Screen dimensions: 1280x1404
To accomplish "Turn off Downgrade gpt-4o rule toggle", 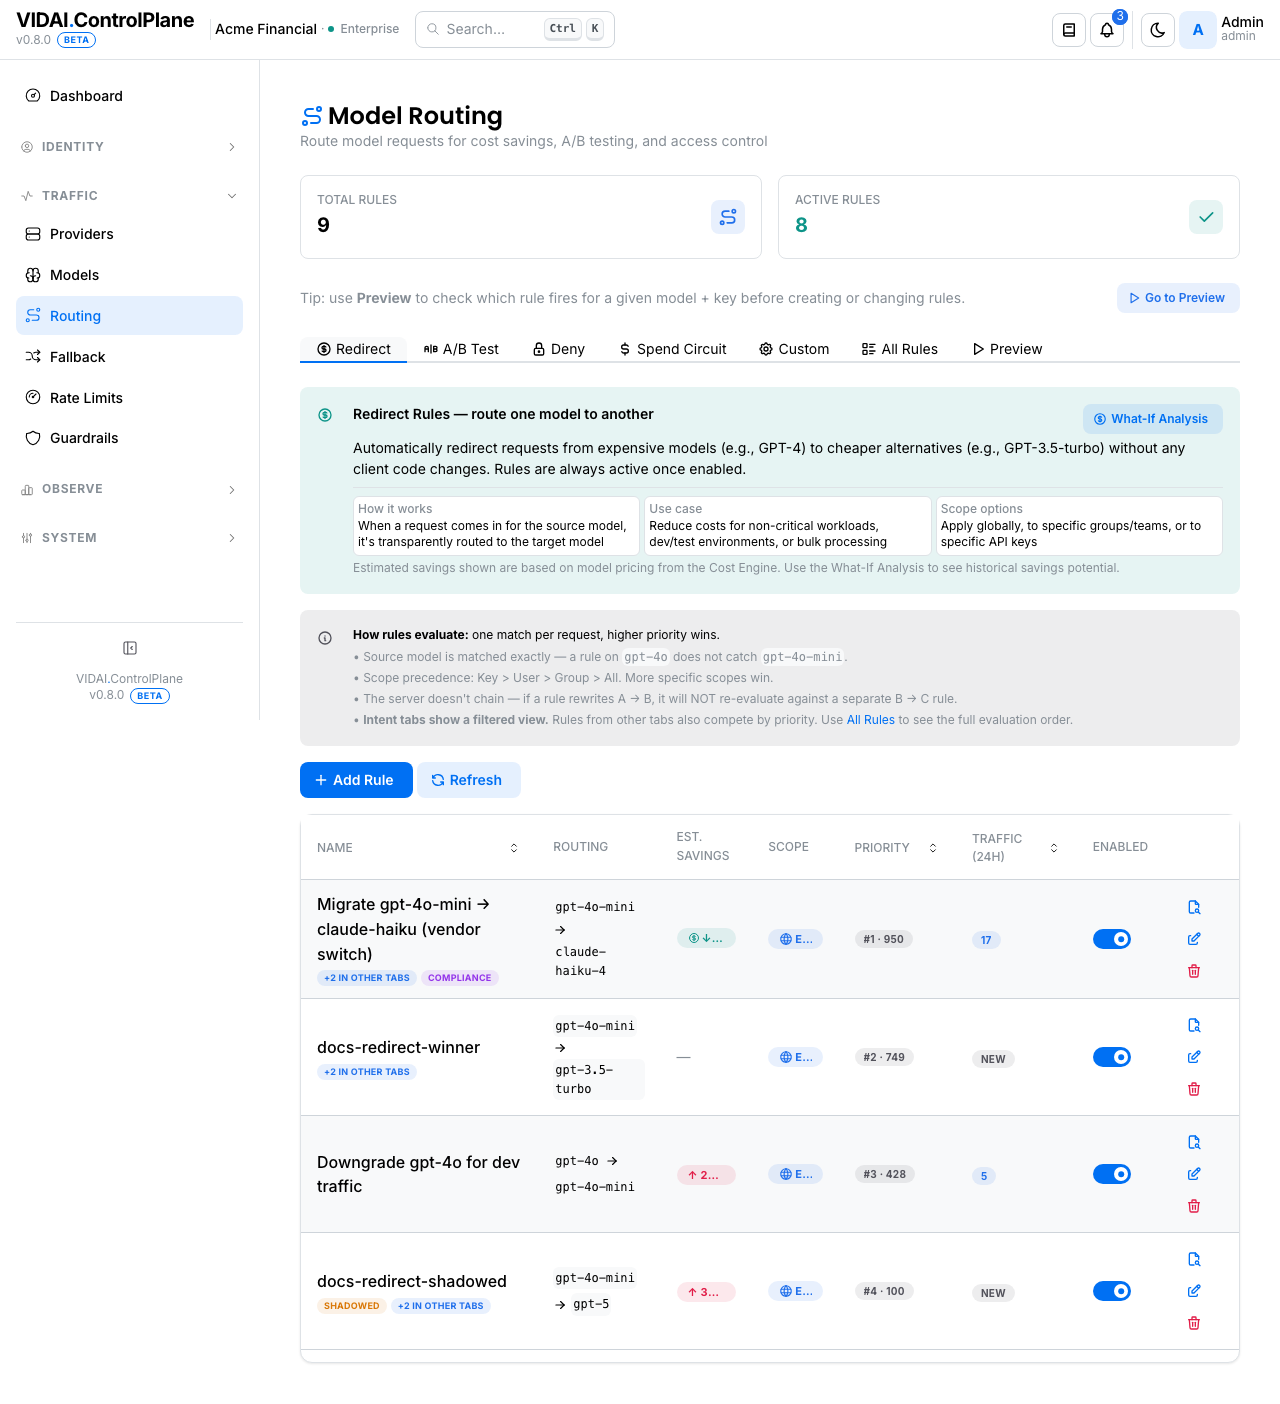I will 1112,1174.
